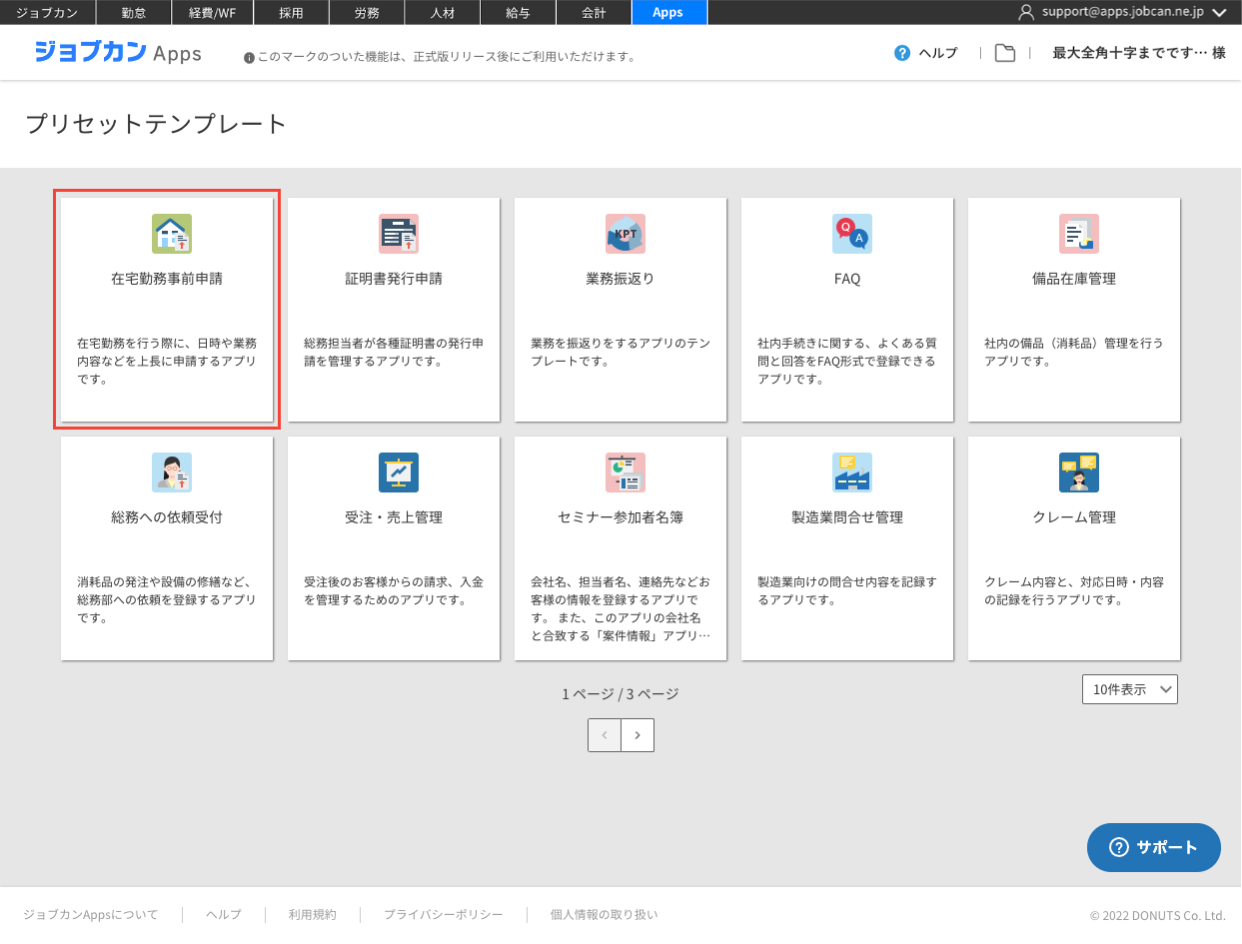
Task: Click the blue サポート button
Action: pos(1153,847)
